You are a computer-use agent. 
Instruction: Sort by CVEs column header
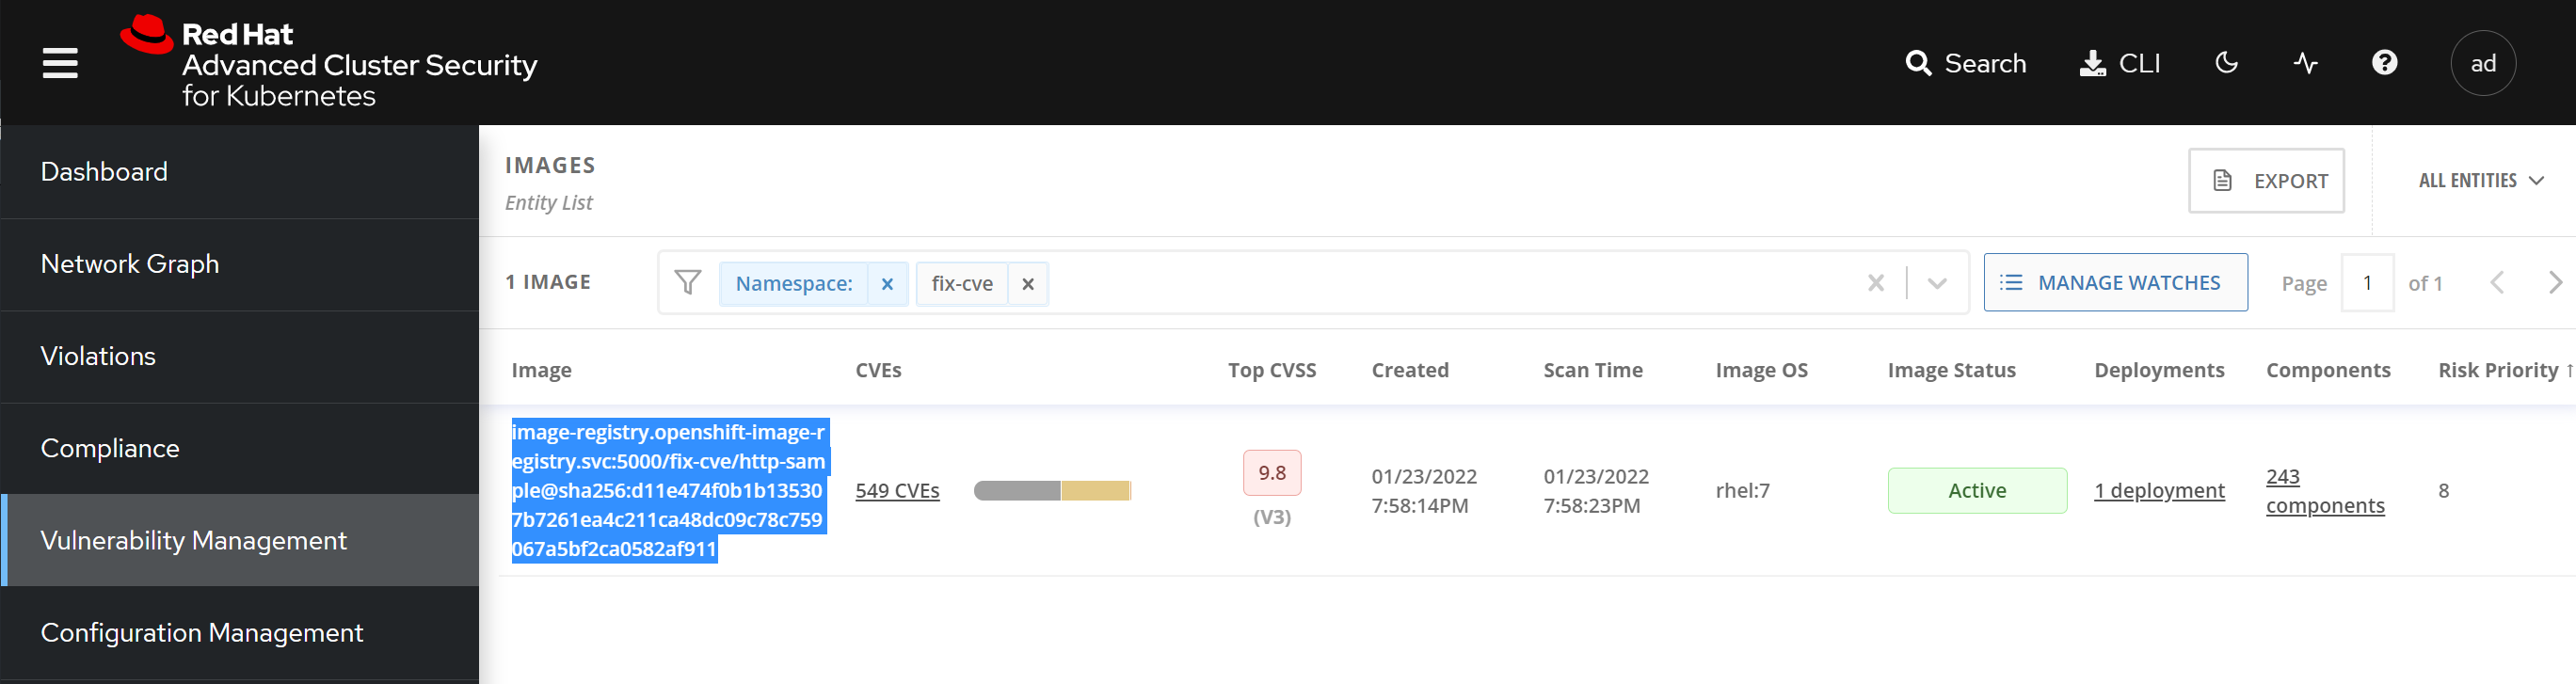878,371
